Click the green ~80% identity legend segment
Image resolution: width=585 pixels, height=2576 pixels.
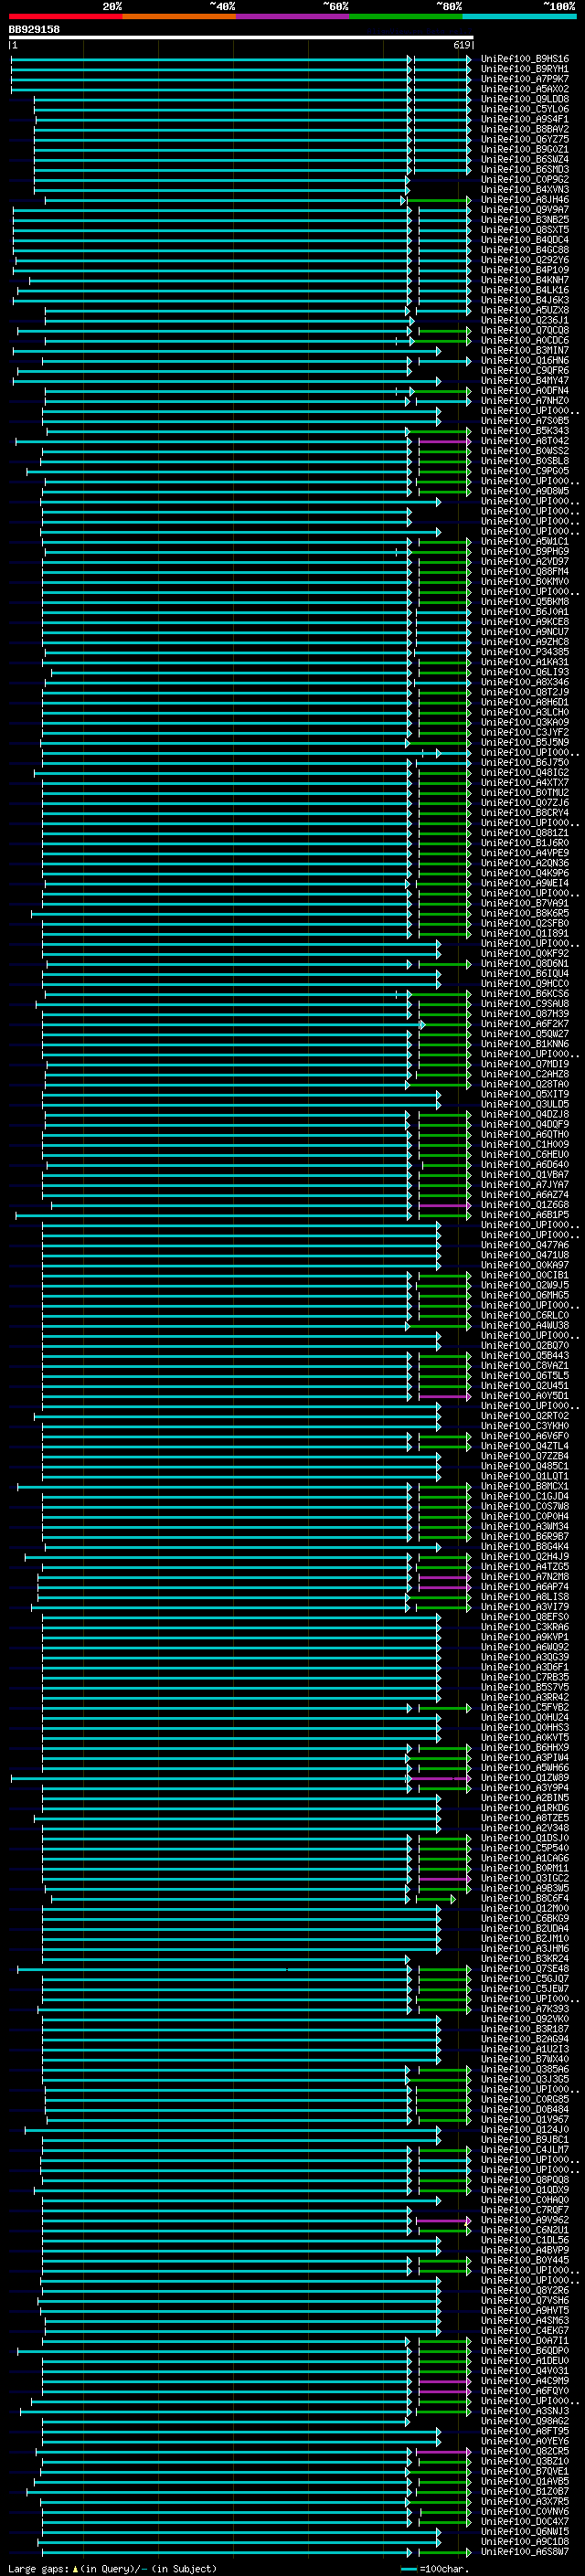pos(406,16)
